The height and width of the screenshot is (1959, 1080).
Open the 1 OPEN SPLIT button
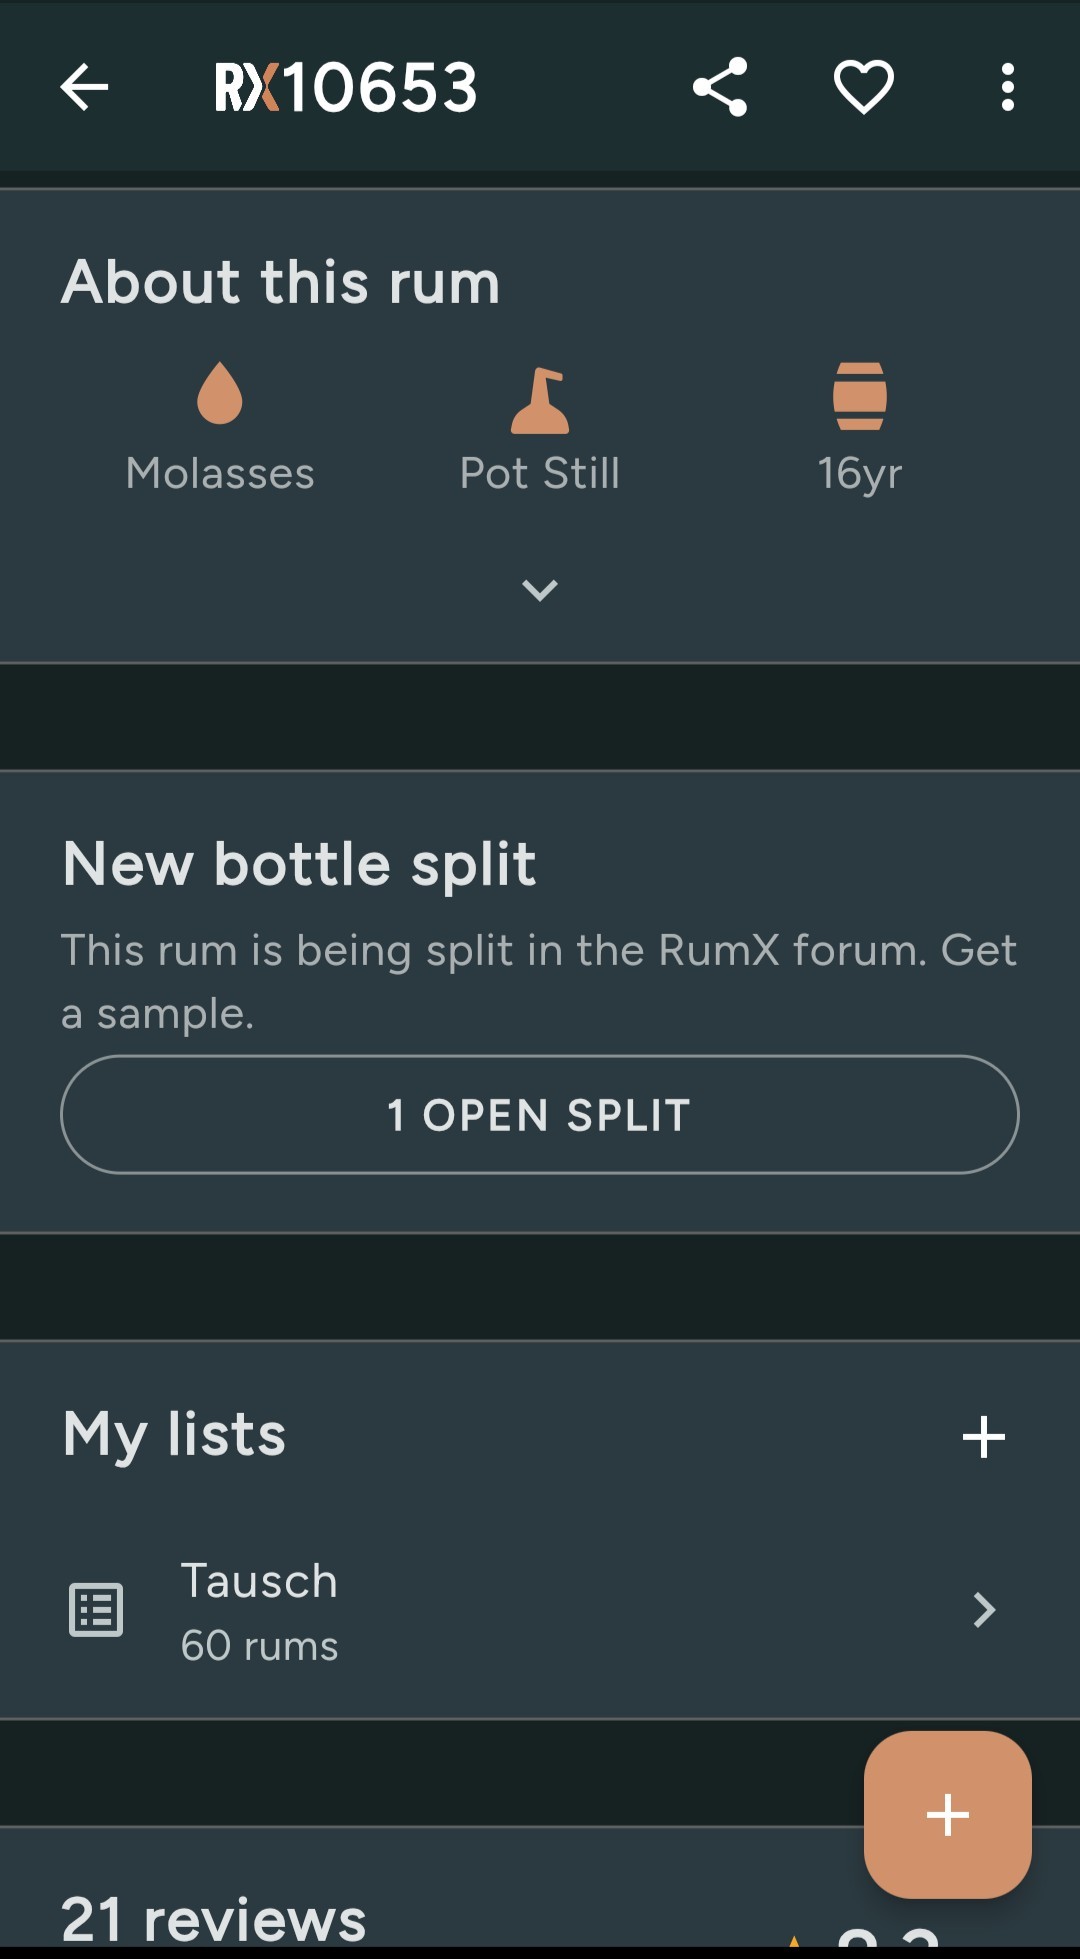540,1114
